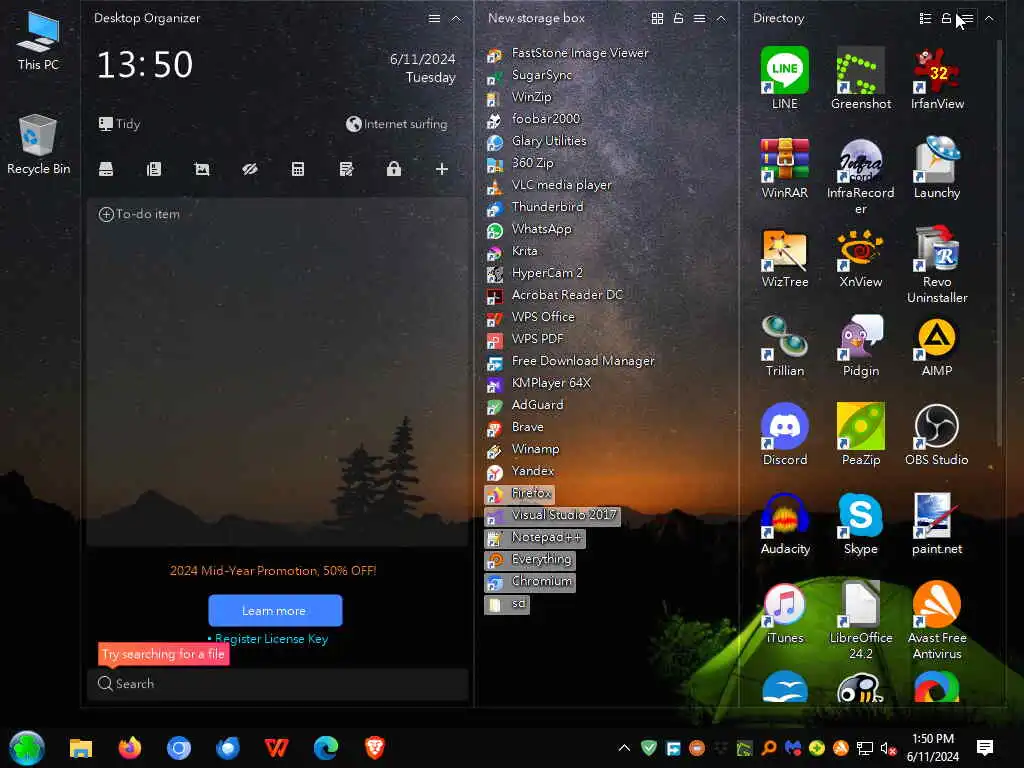Click the lock icon in Desktop Organizer toolbar

(394, 169)
